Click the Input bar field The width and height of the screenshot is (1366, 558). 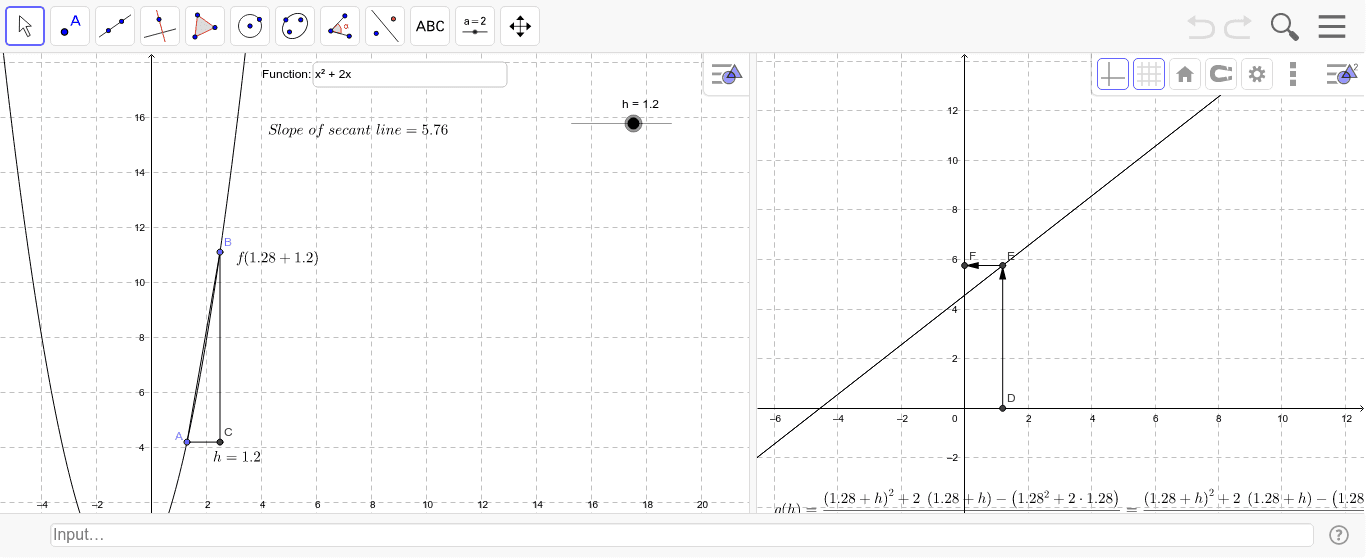coord(682,535)
